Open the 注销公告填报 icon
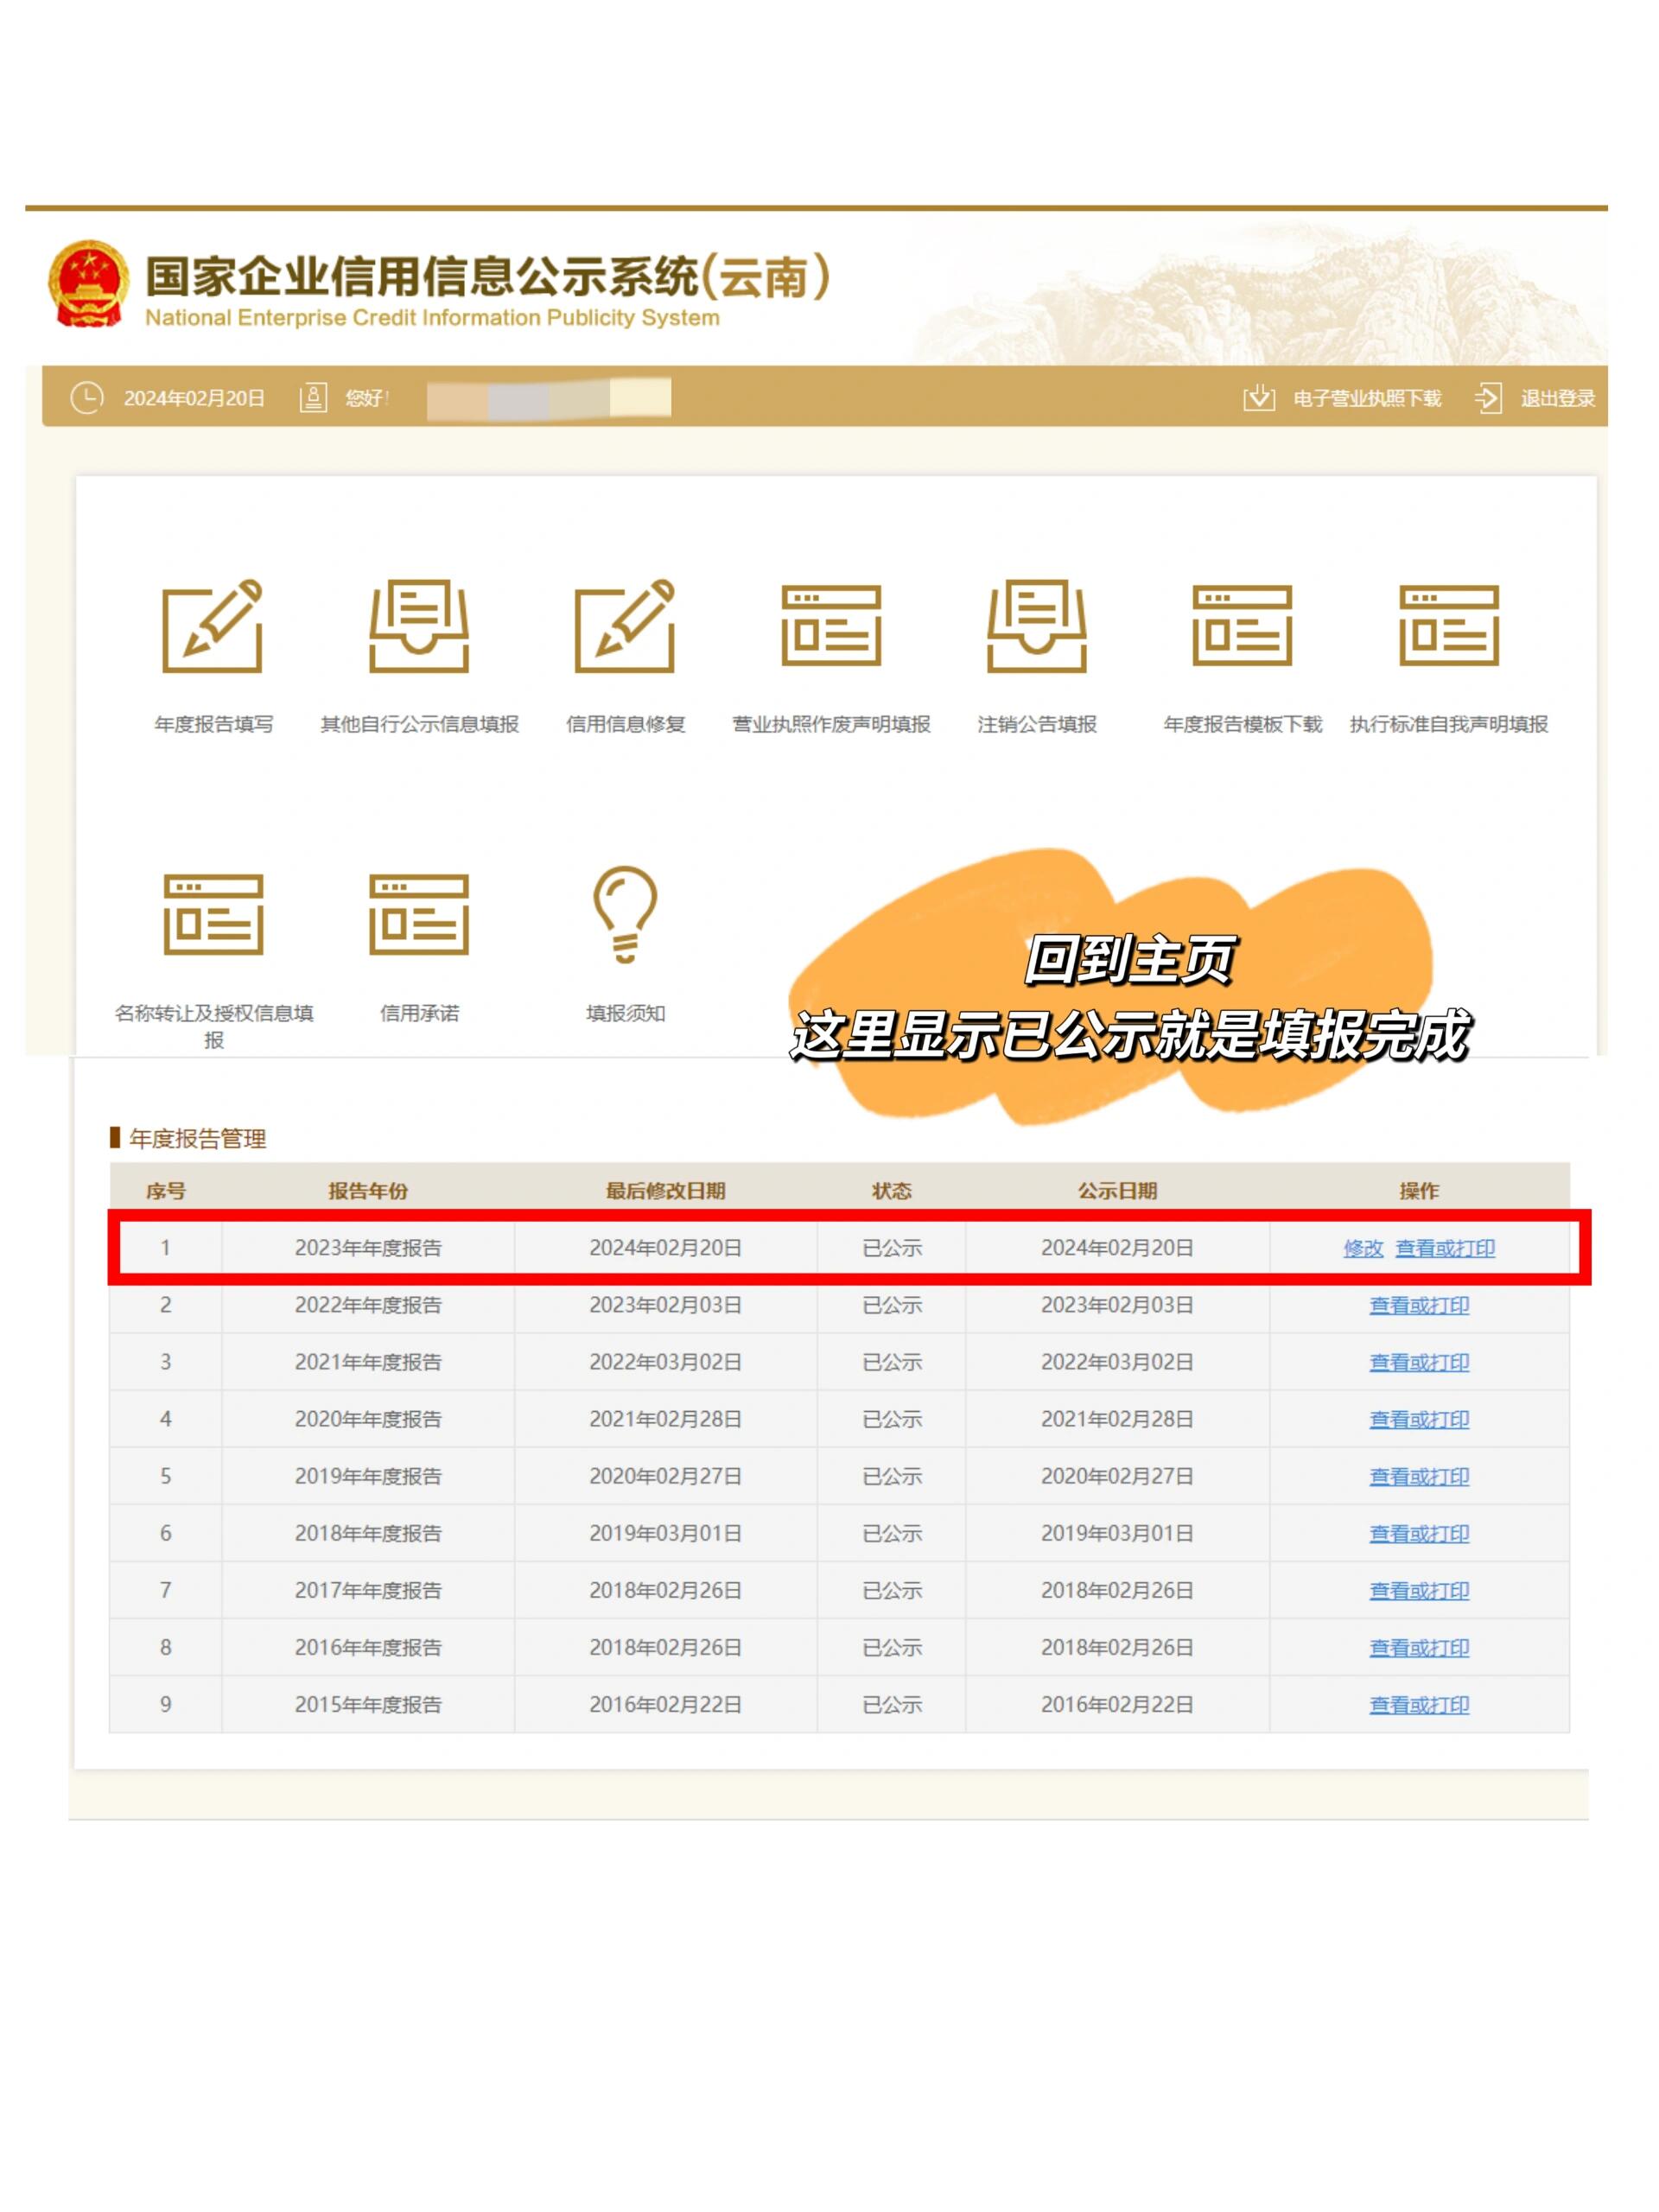This screenshot has height=2212, width=1659. click(1037, 626)
